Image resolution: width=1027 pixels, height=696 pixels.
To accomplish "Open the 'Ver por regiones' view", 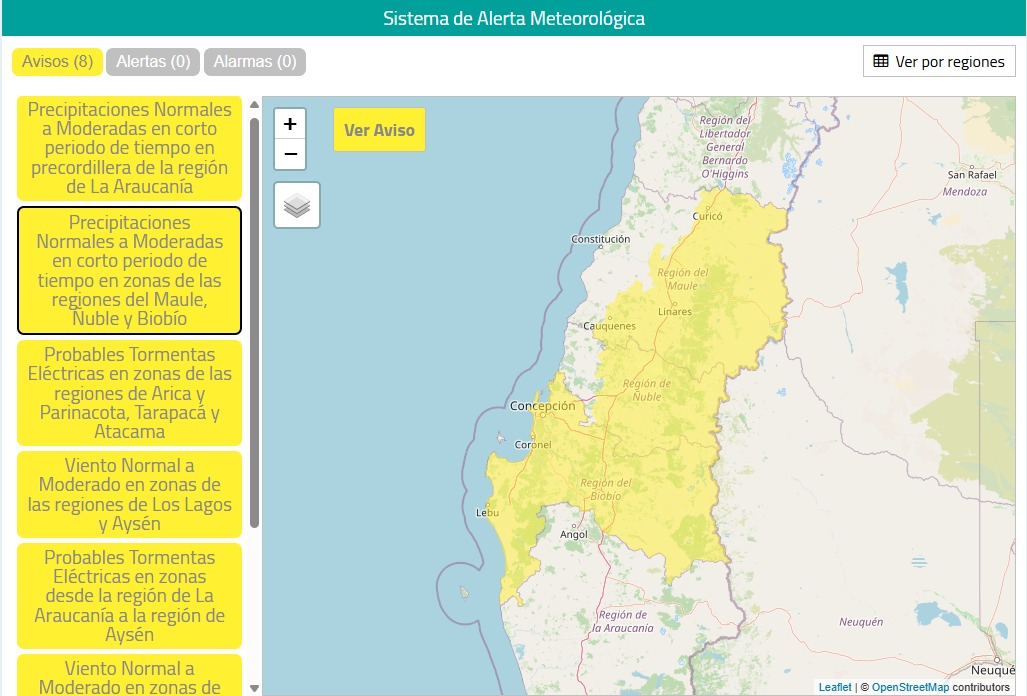I will pyautogui.click(x=938, y=61).
